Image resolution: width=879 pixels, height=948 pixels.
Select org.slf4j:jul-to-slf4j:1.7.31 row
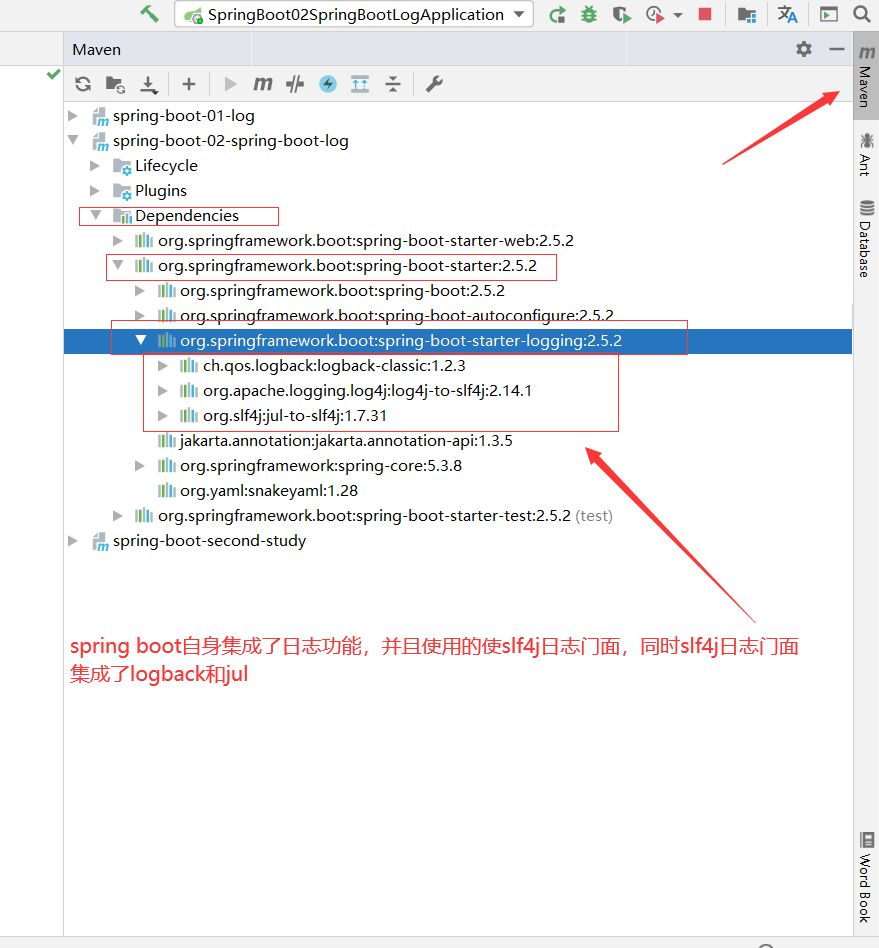[x=283, y=415]
